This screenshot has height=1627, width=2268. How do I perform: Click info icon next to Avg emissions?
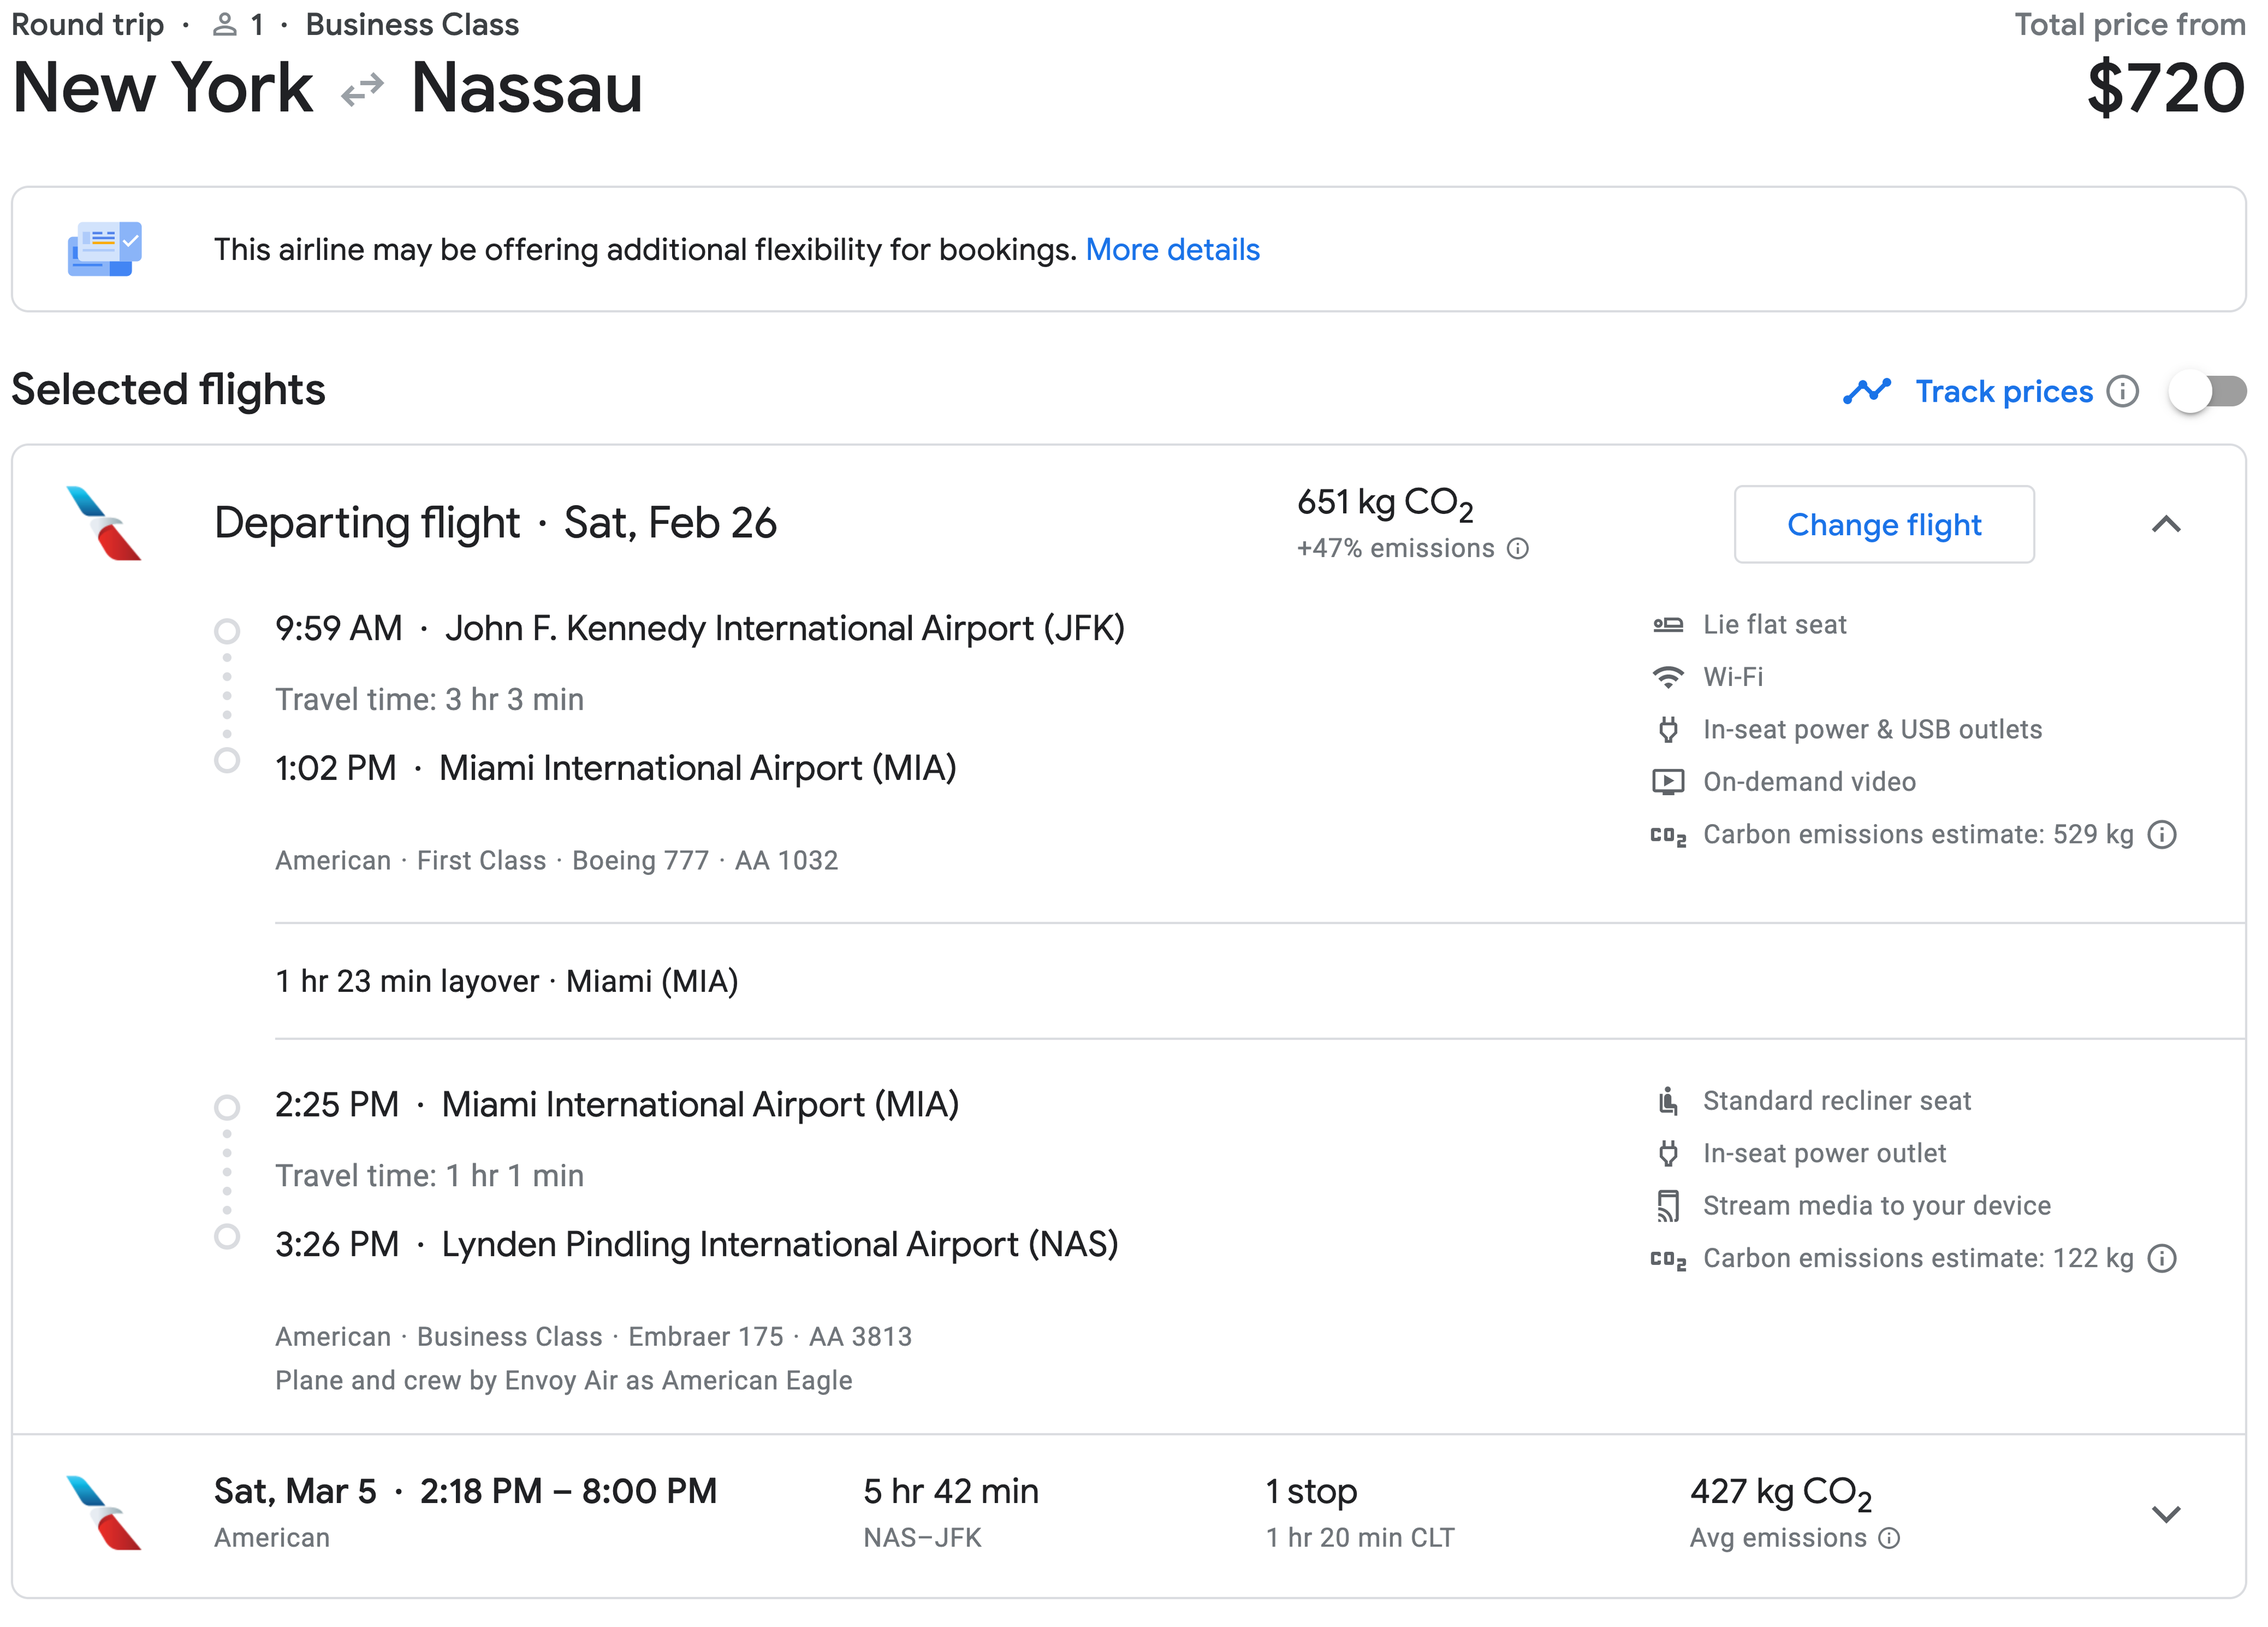click(x=1889, y=1539)
